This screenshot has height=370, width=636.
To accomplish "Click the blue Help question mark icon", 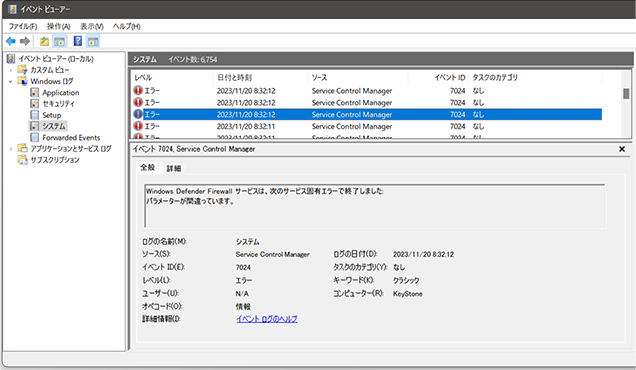I will point(77,41).
